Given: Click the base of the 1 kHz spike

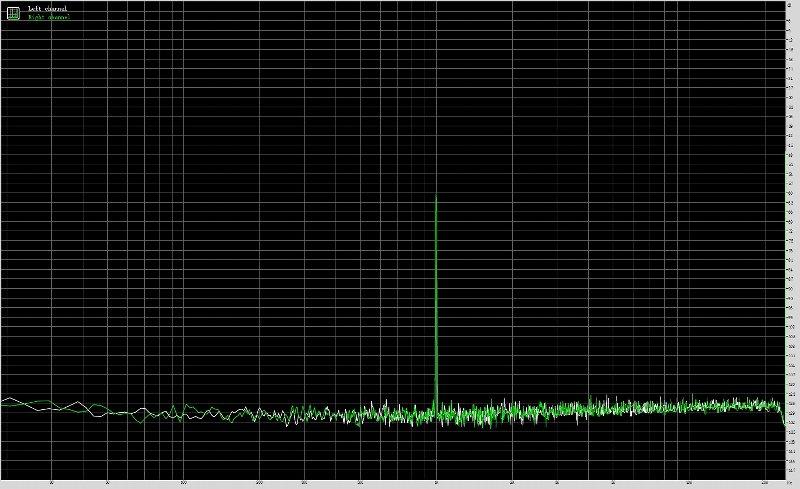Looking at the screenshot, I should click(x=436, y=405).
